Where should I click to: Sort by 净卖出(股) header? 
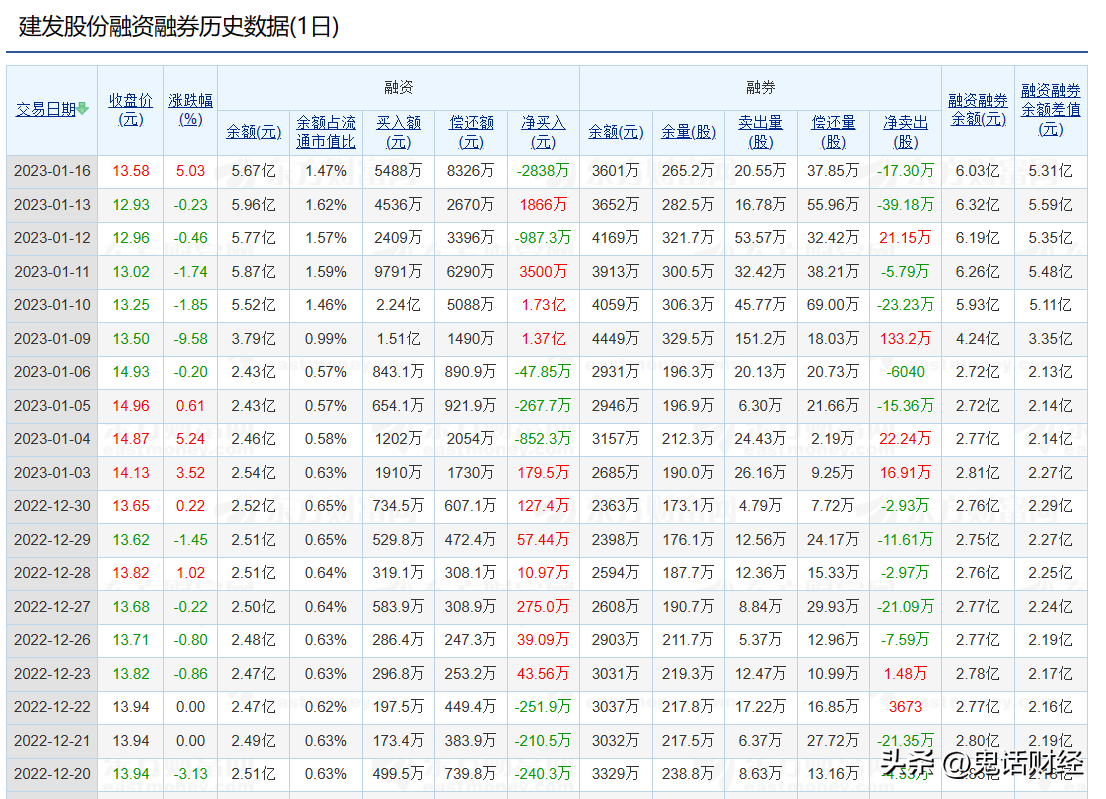pyautogui.click(x=906, y=132)
